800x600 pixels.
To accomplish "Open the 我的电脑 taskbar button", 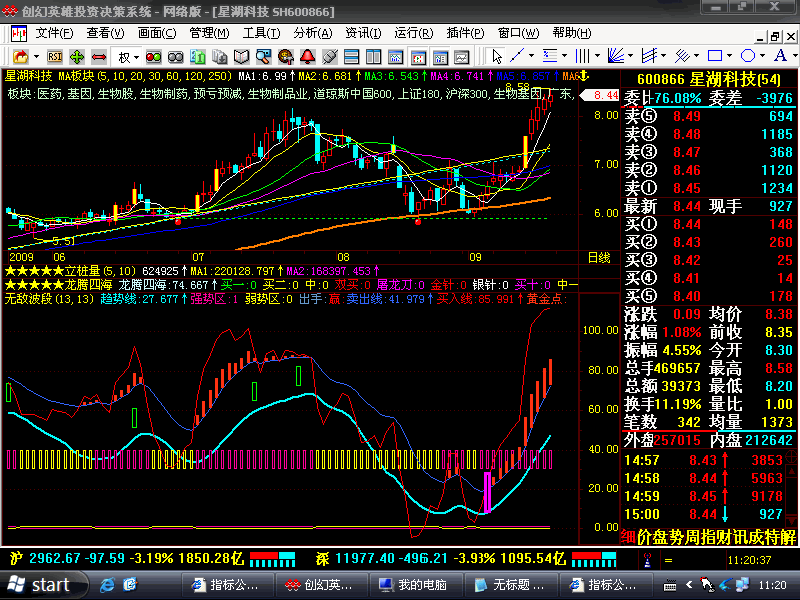I will [x=415, y=585].
